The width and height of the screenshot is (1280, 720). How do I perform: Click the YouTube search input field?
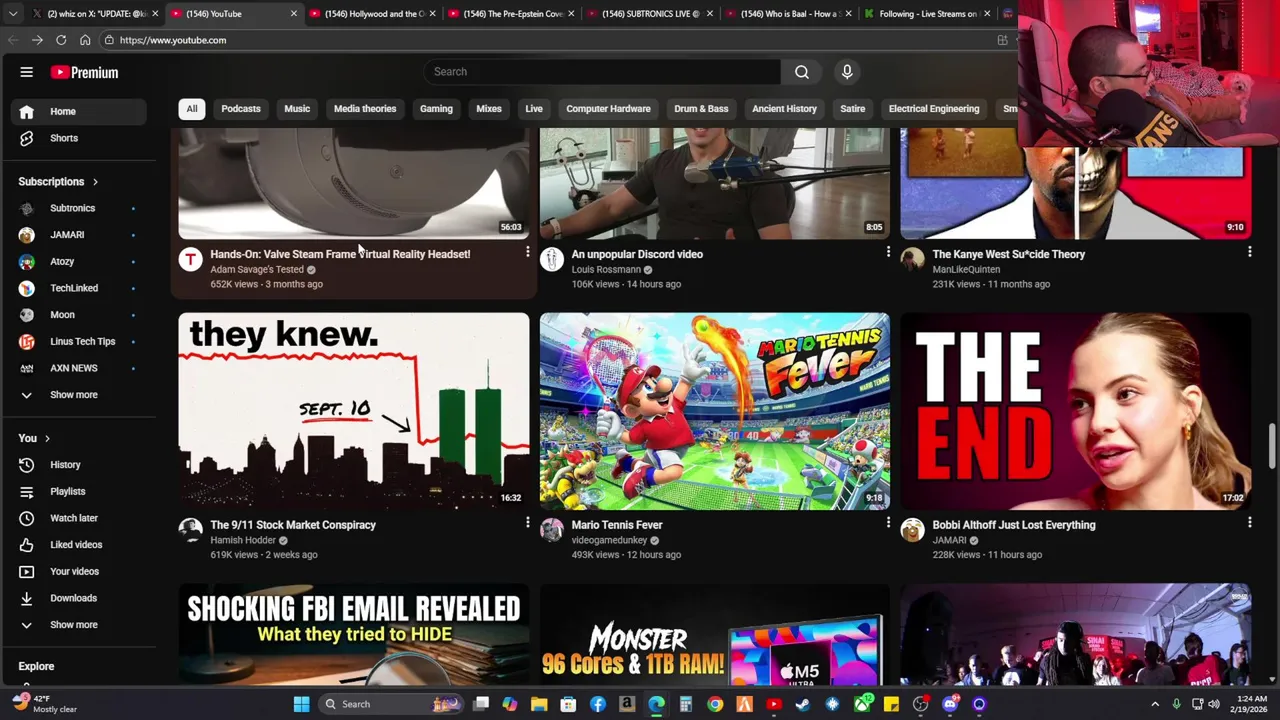click(602, 72)
